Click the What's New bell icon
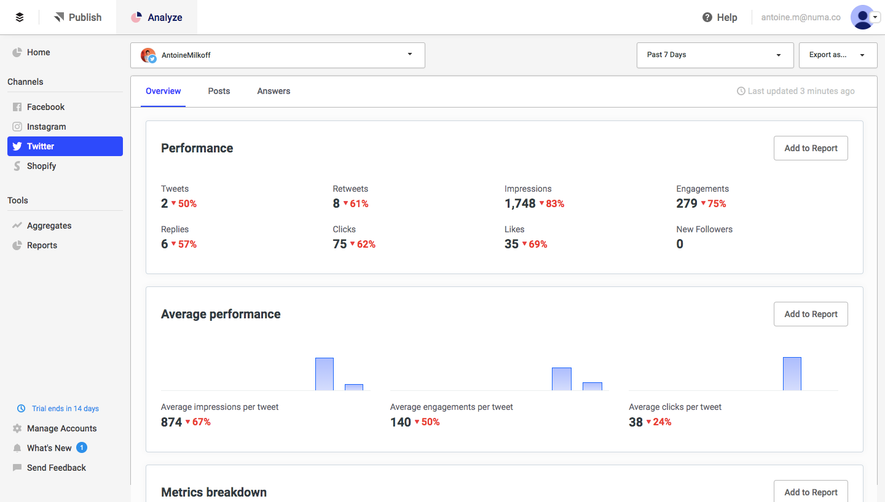The height and width of the screenshot is (502, 885). (17, 448)
